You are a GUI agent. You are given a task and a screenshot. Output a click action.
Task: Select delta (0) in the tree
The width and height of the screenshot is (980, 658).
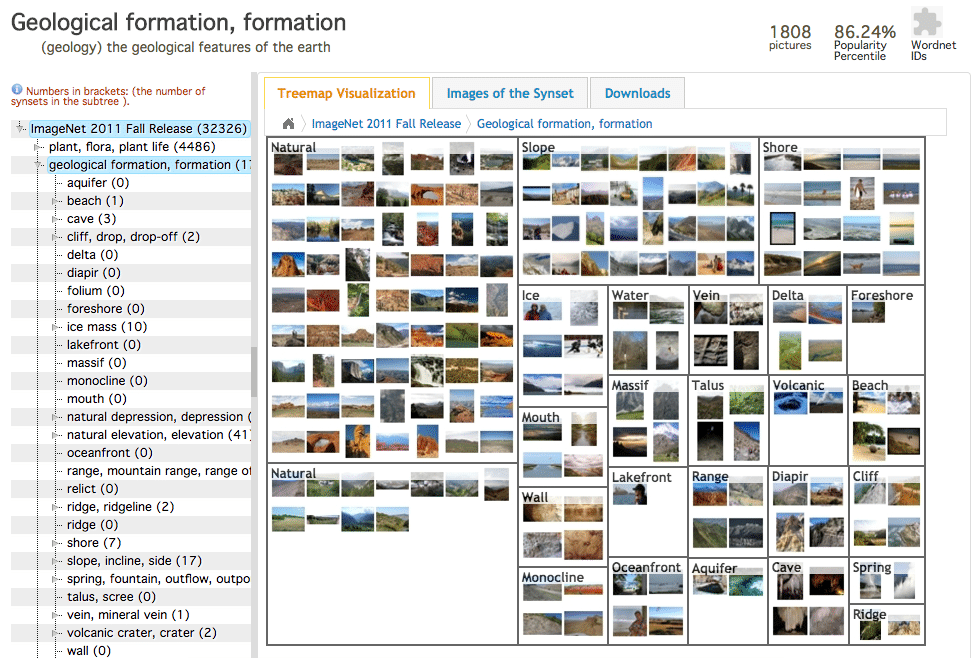tap(92, 255)
